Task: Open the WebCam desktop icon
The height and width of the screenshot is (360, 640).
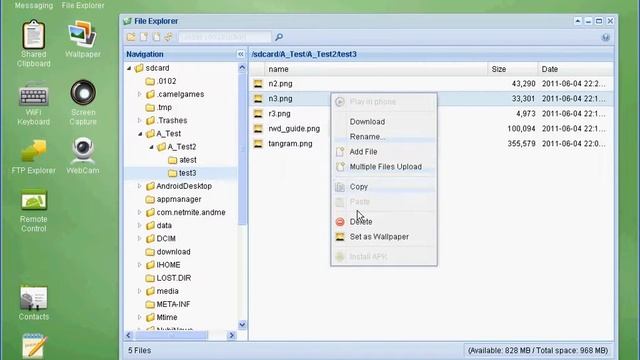Action: [x=83, y=156]
